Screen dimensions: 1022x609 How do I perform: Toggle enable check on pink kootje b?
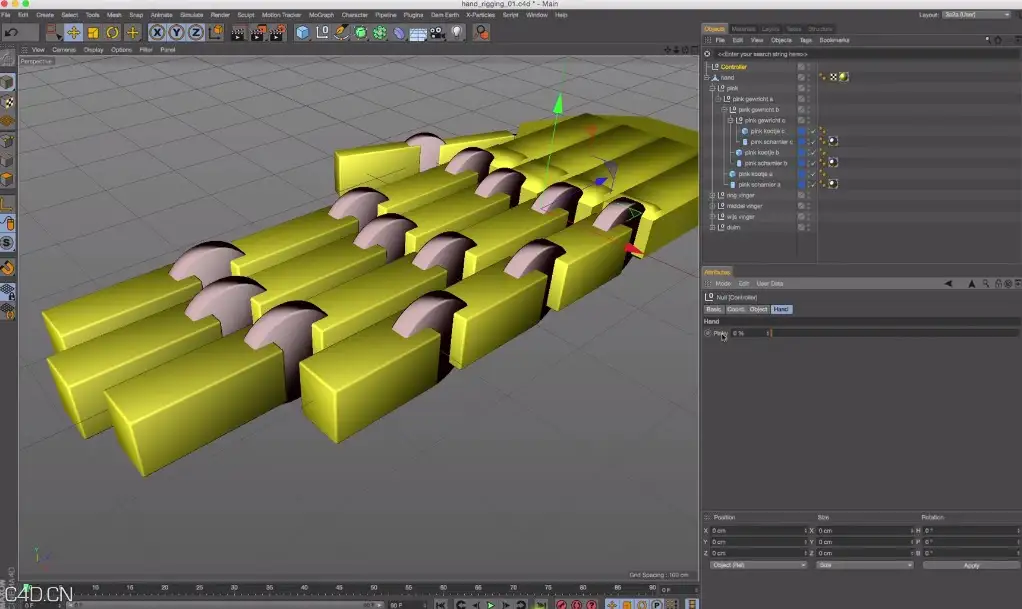click(x=812, y=153)
